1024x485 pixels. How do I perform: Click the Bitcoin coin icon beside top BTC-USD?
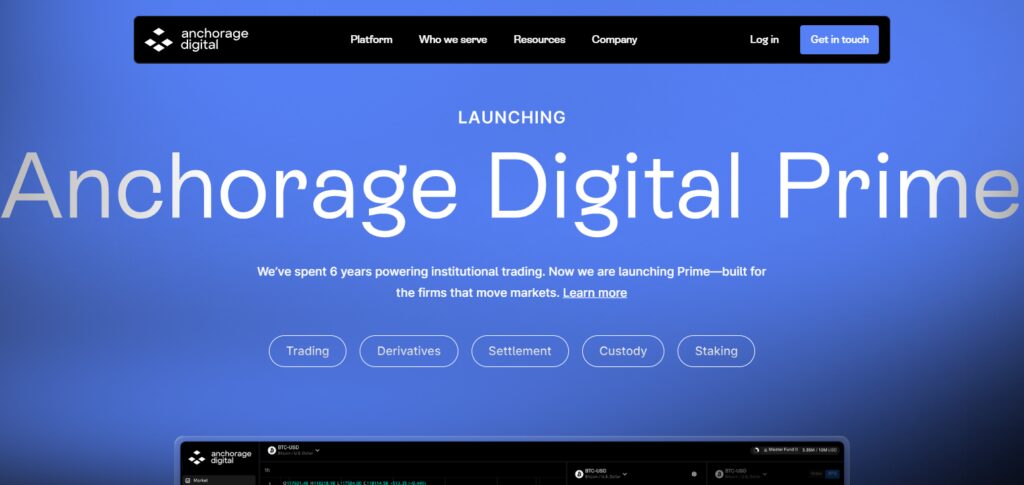(x=272, y=450)
